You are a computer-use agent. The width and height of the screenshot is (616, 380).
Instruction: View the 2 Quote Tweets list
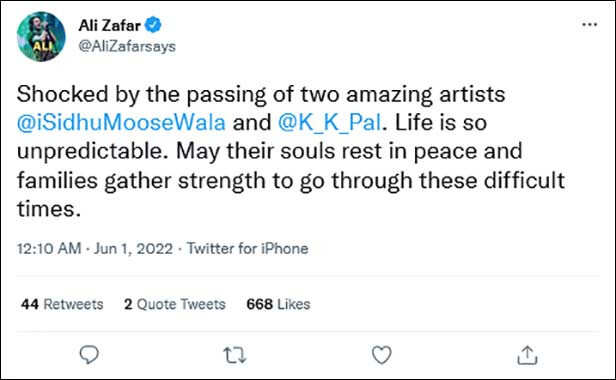175,304
